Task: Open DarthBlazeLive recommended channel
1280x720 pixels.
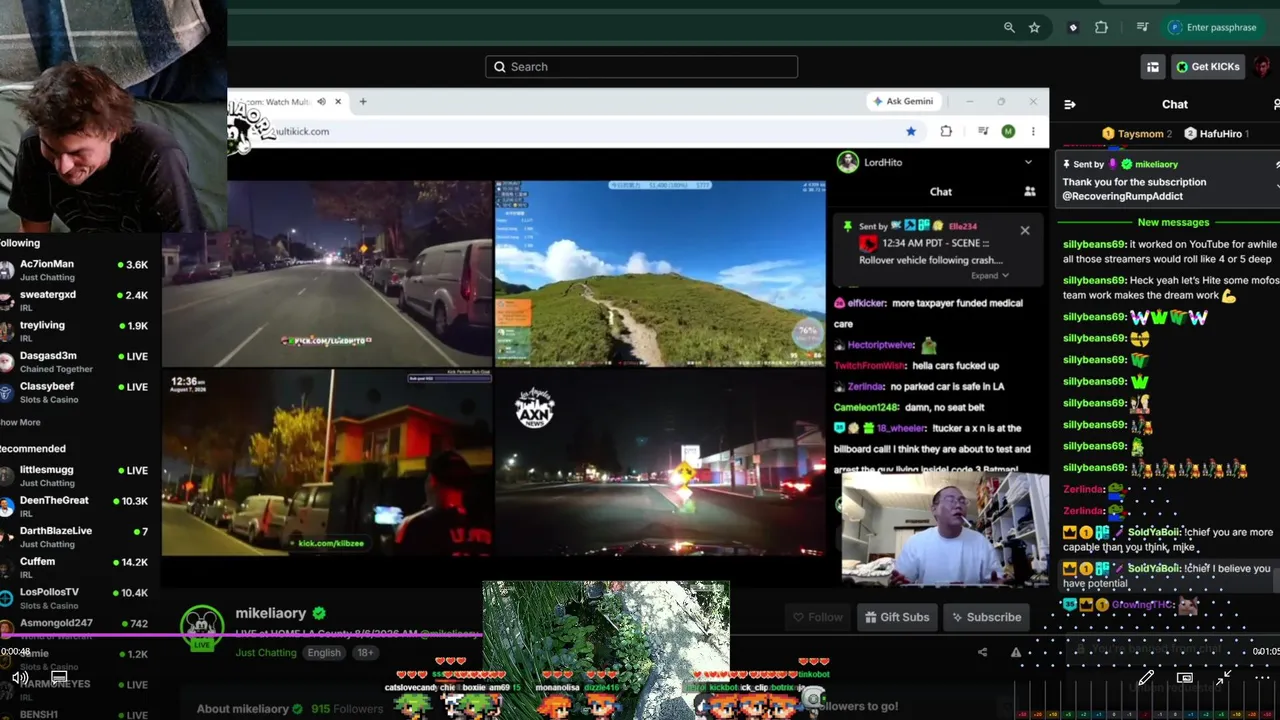Action: pyautogui.click(x=76, y=537)
